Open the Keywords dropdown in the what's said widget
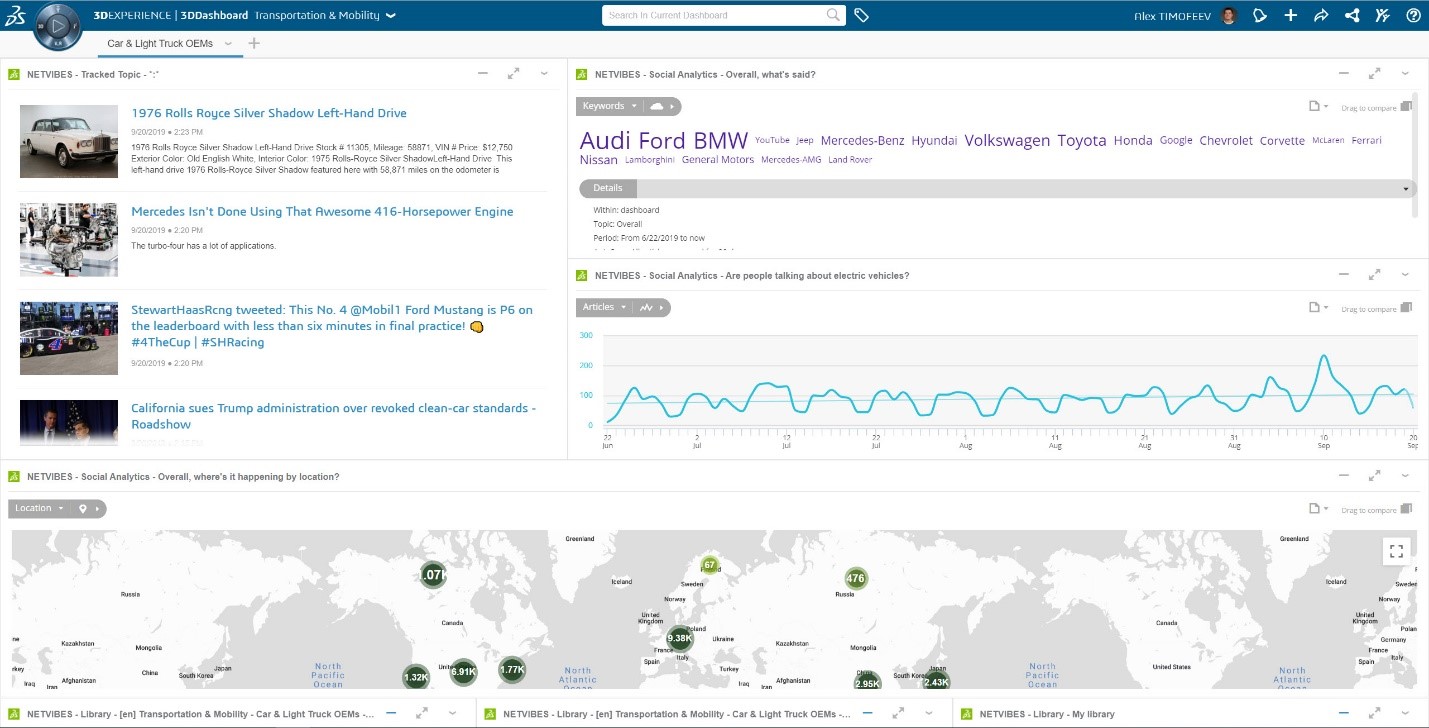Viewport: 1429px width, 728px height. pyautogui.click(x=608, y=106)
